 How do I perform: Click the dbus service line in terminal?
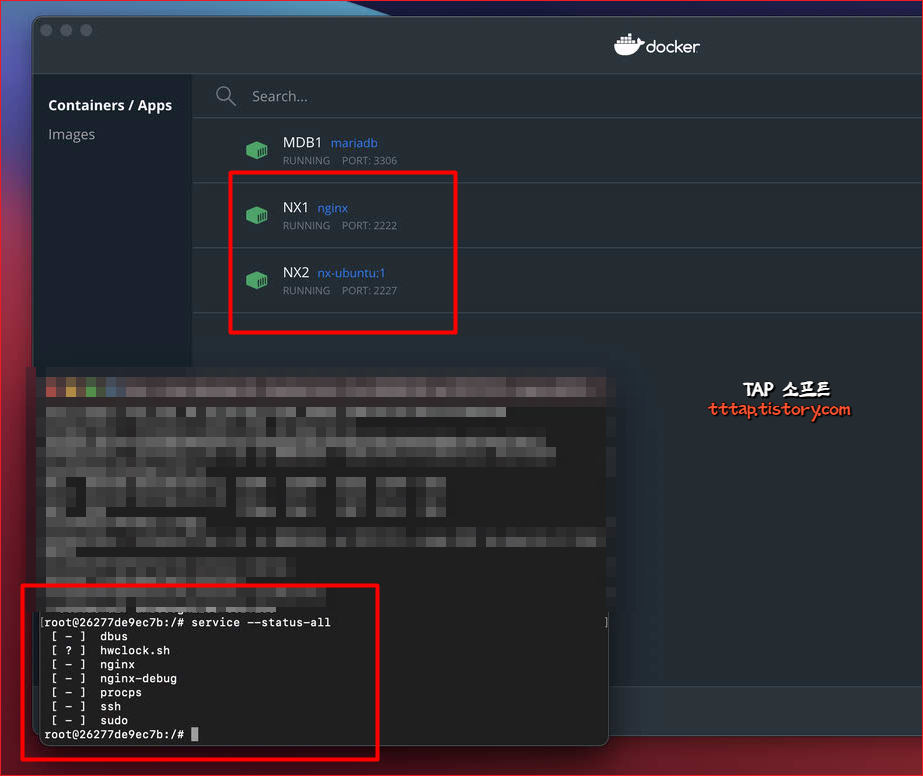(89, 636)
